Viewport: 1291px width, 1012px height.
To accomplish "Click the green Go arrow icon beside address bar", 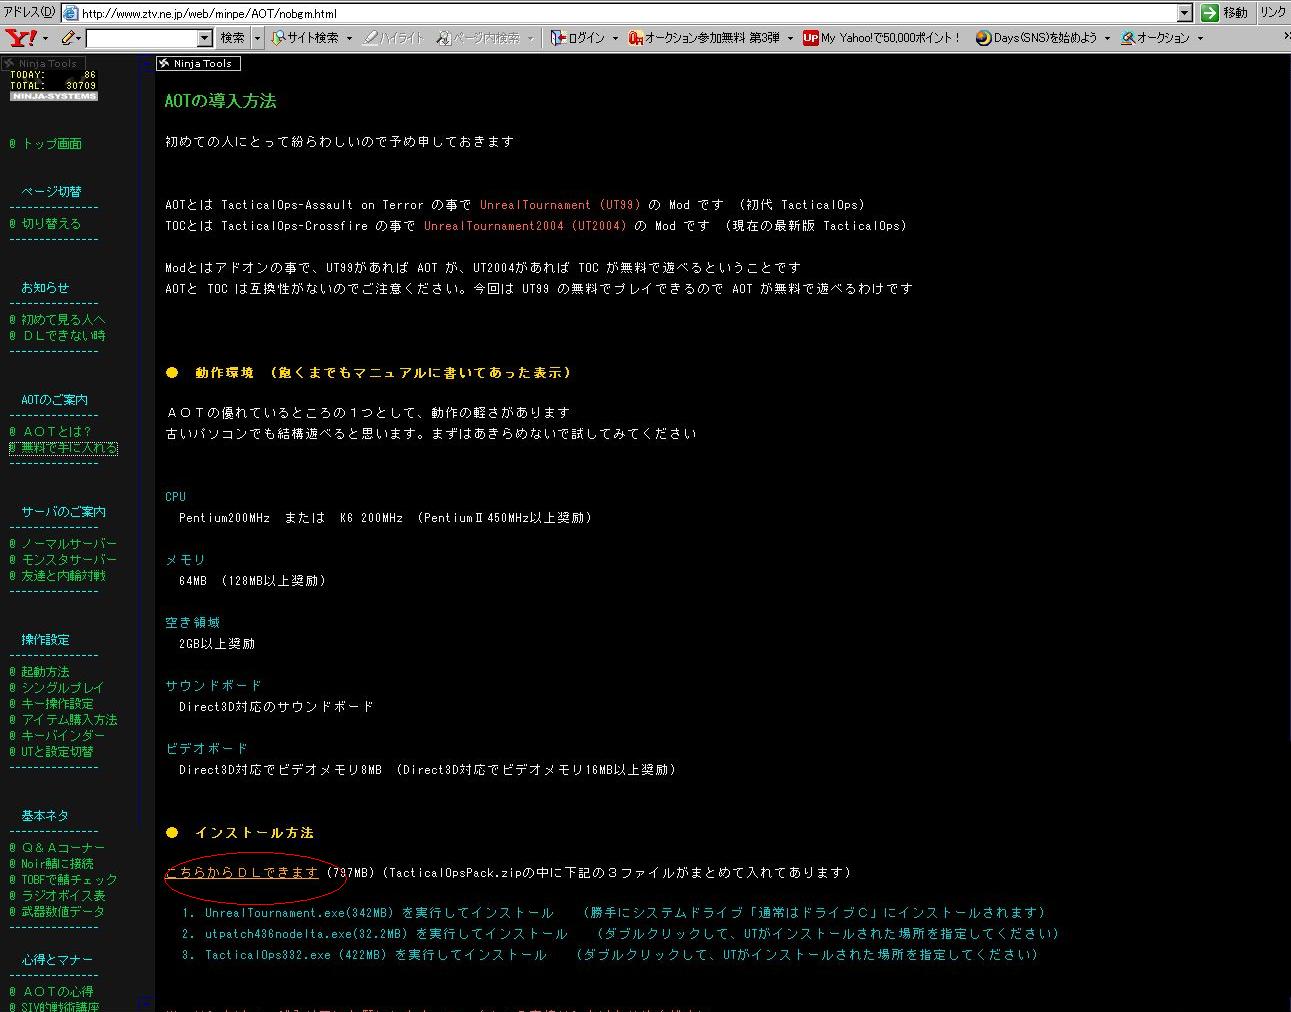I will (x=1209, y=13).
